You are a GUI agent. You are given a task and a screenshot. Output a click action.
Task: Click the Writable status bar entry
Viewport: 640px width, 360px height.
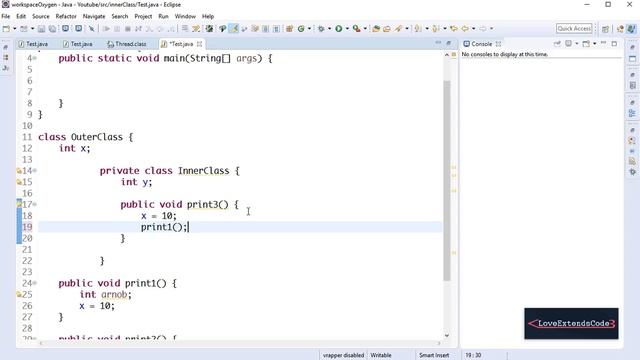pyautogui.click(x=381, y=355)
